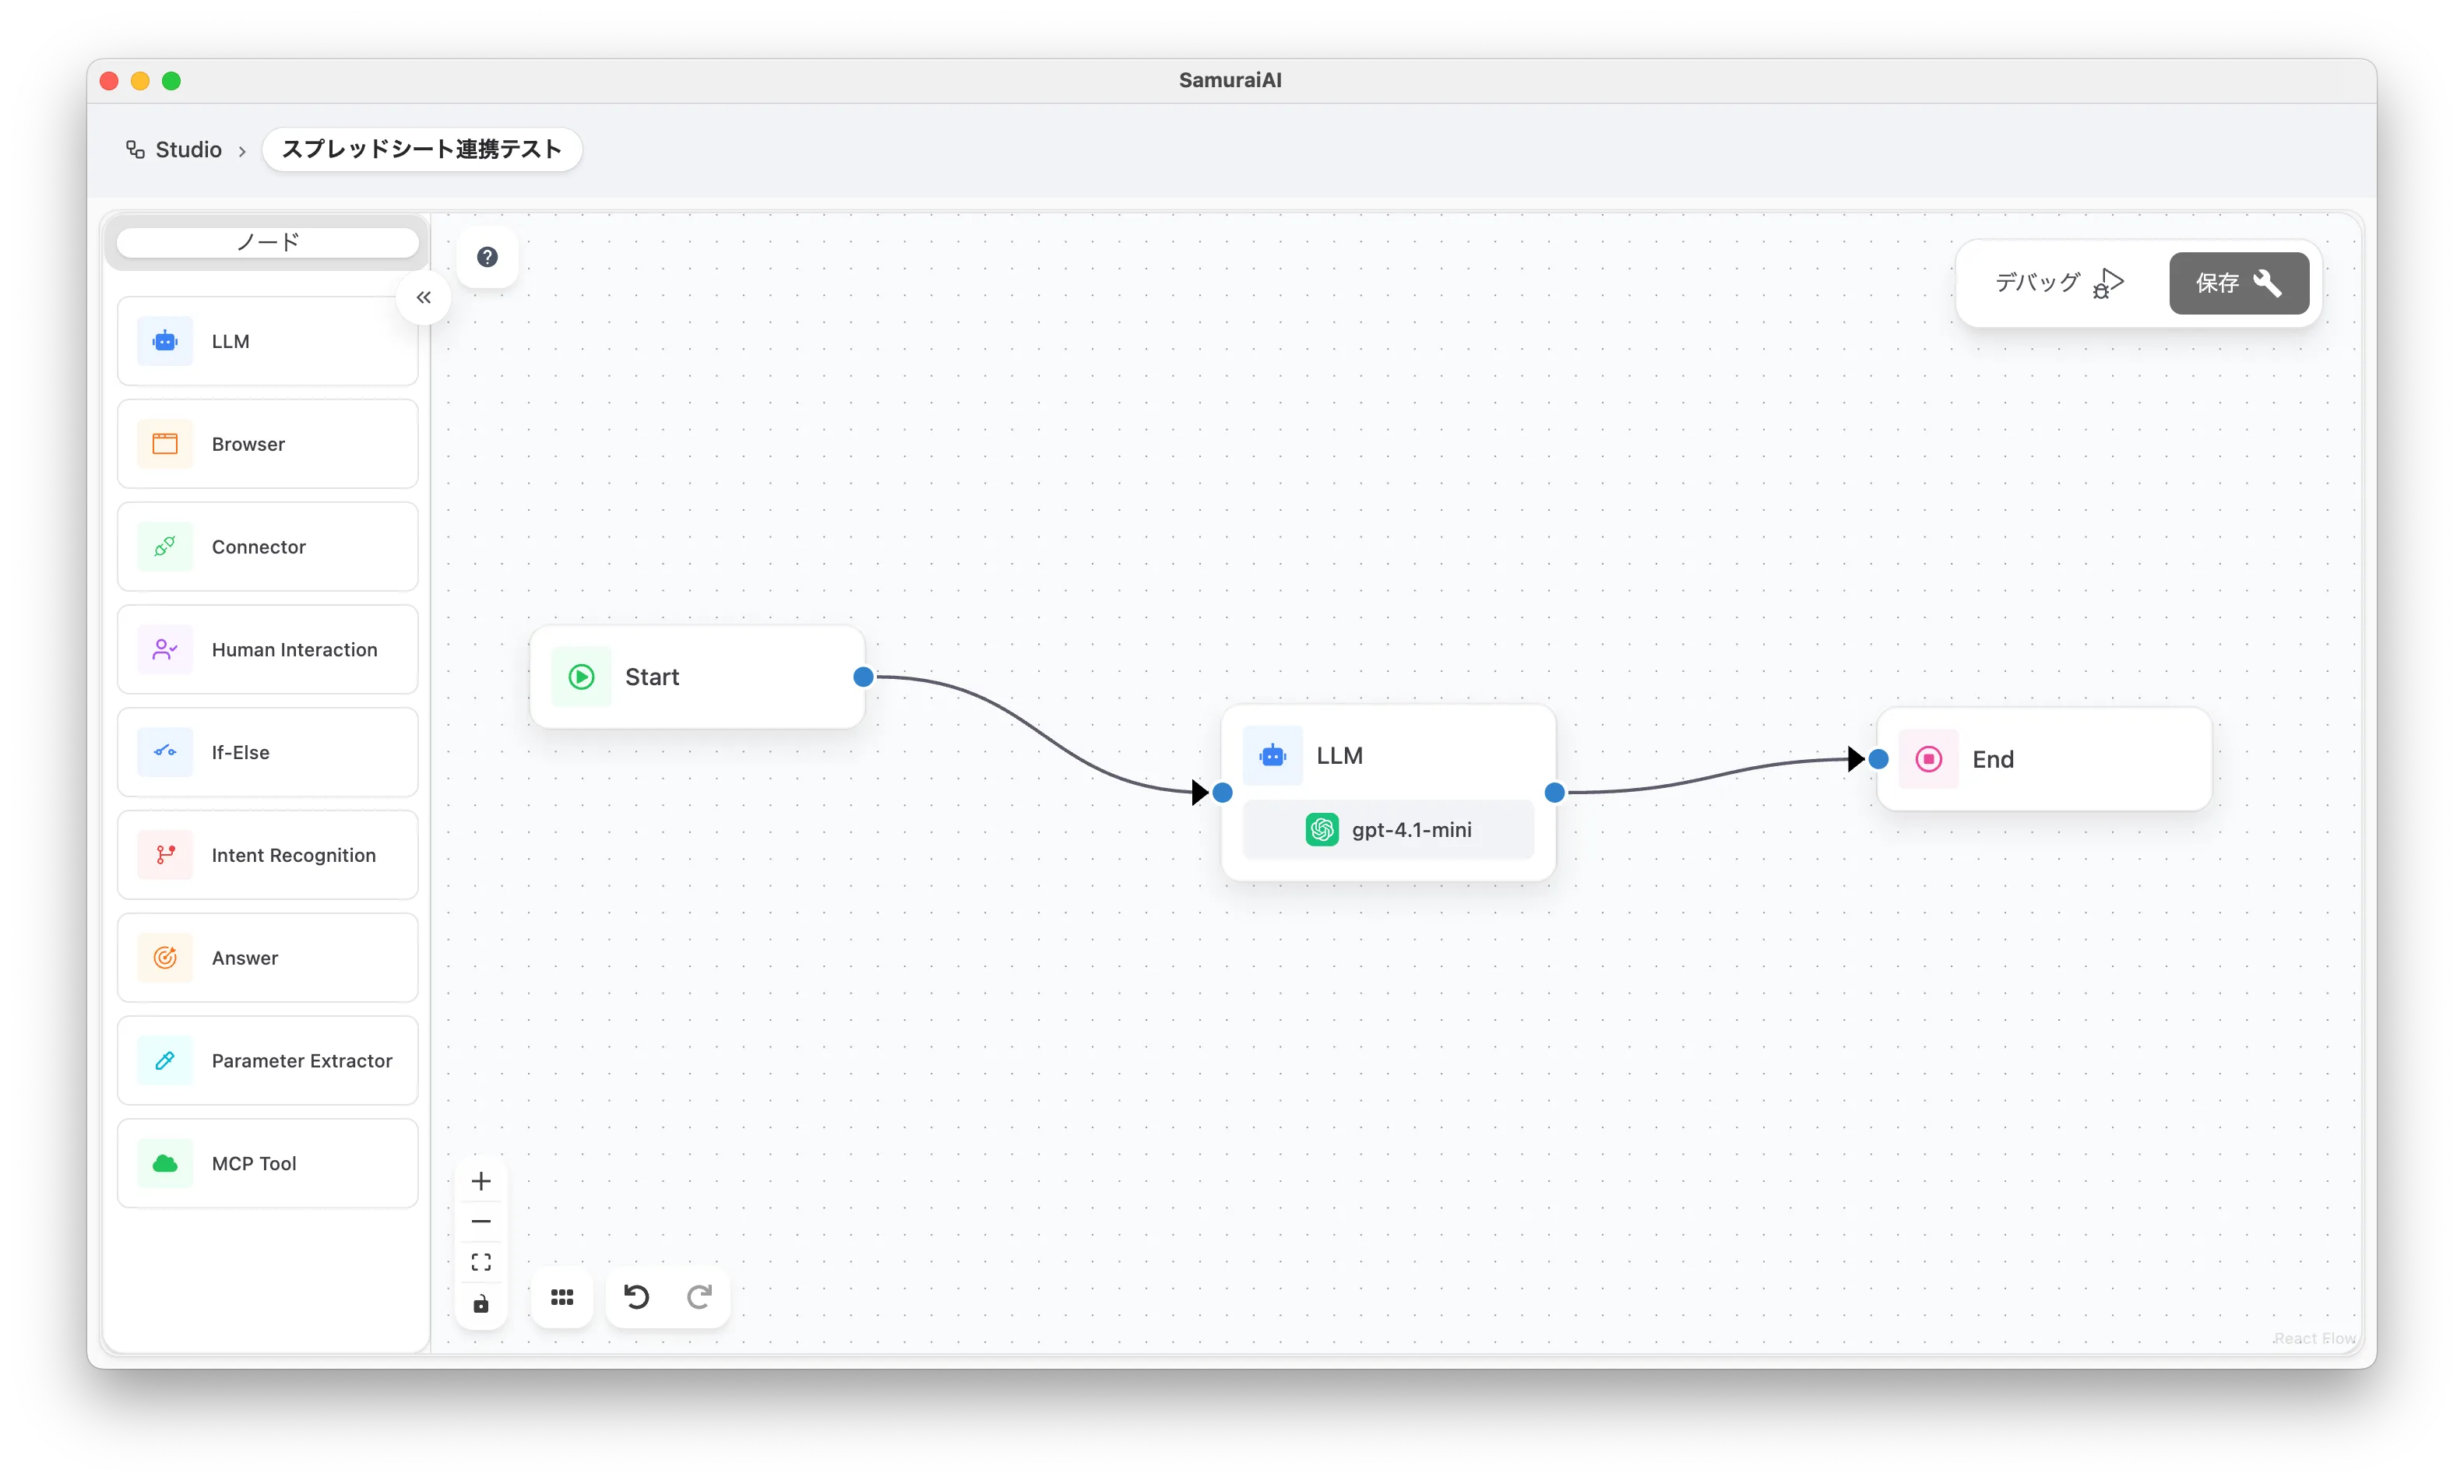Screen dimensions: 2464x1484
Task: Undo the last canvas change
Action: coord(637,1297)
